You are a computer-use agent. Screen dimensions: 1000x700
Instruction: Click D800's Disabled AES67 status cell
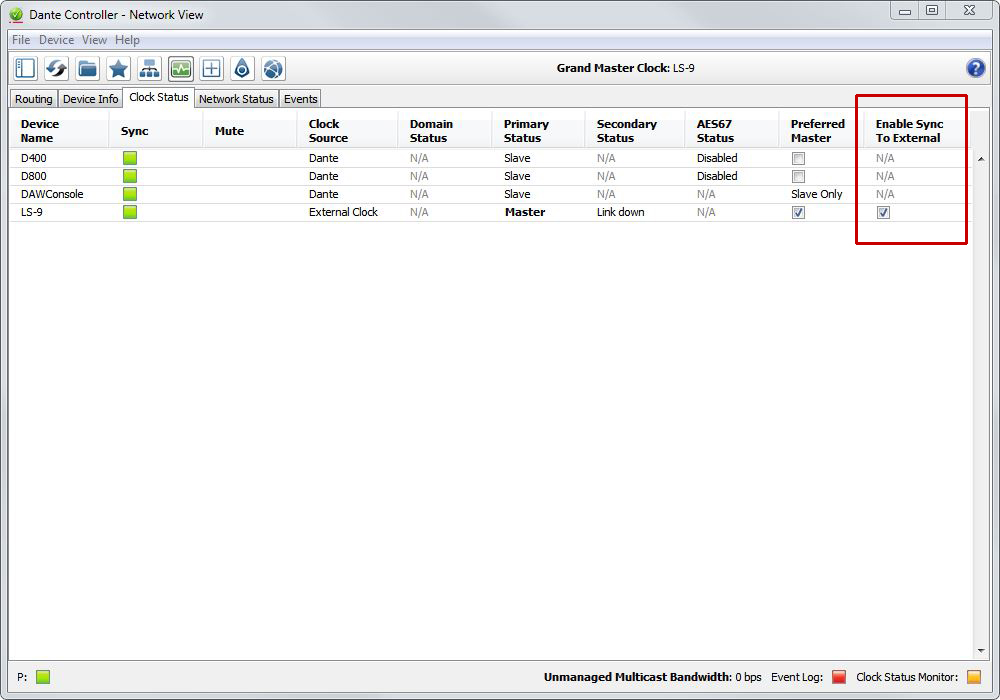pyautogui.click(x=717, y=176)
